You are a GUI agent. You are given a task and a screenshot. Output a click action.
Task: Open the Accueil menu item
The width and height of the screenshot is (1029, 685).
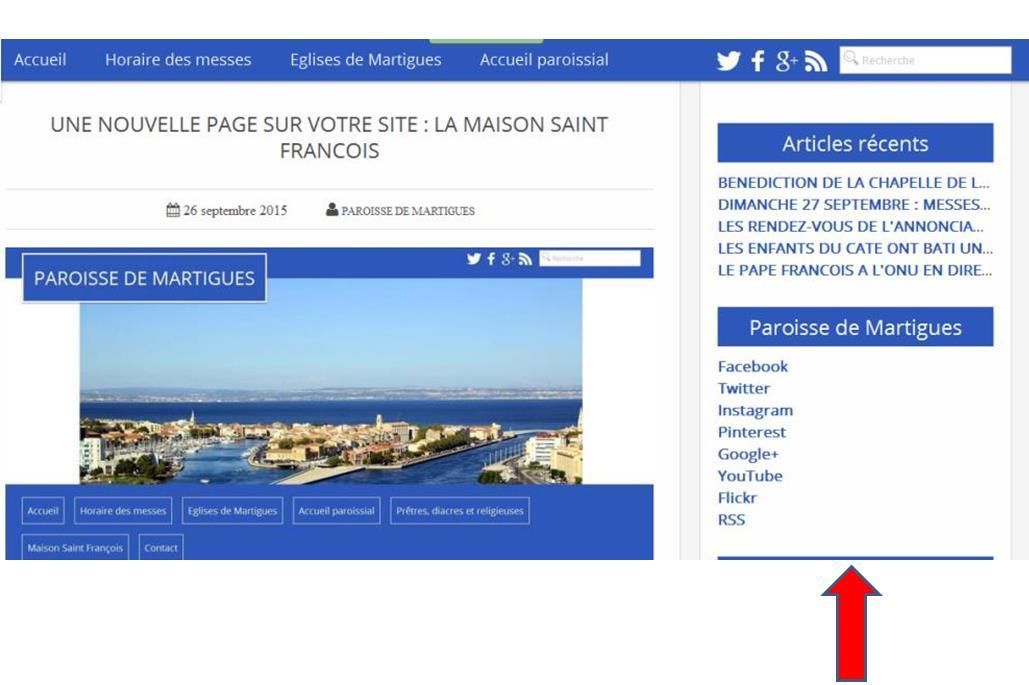[40, 60]
